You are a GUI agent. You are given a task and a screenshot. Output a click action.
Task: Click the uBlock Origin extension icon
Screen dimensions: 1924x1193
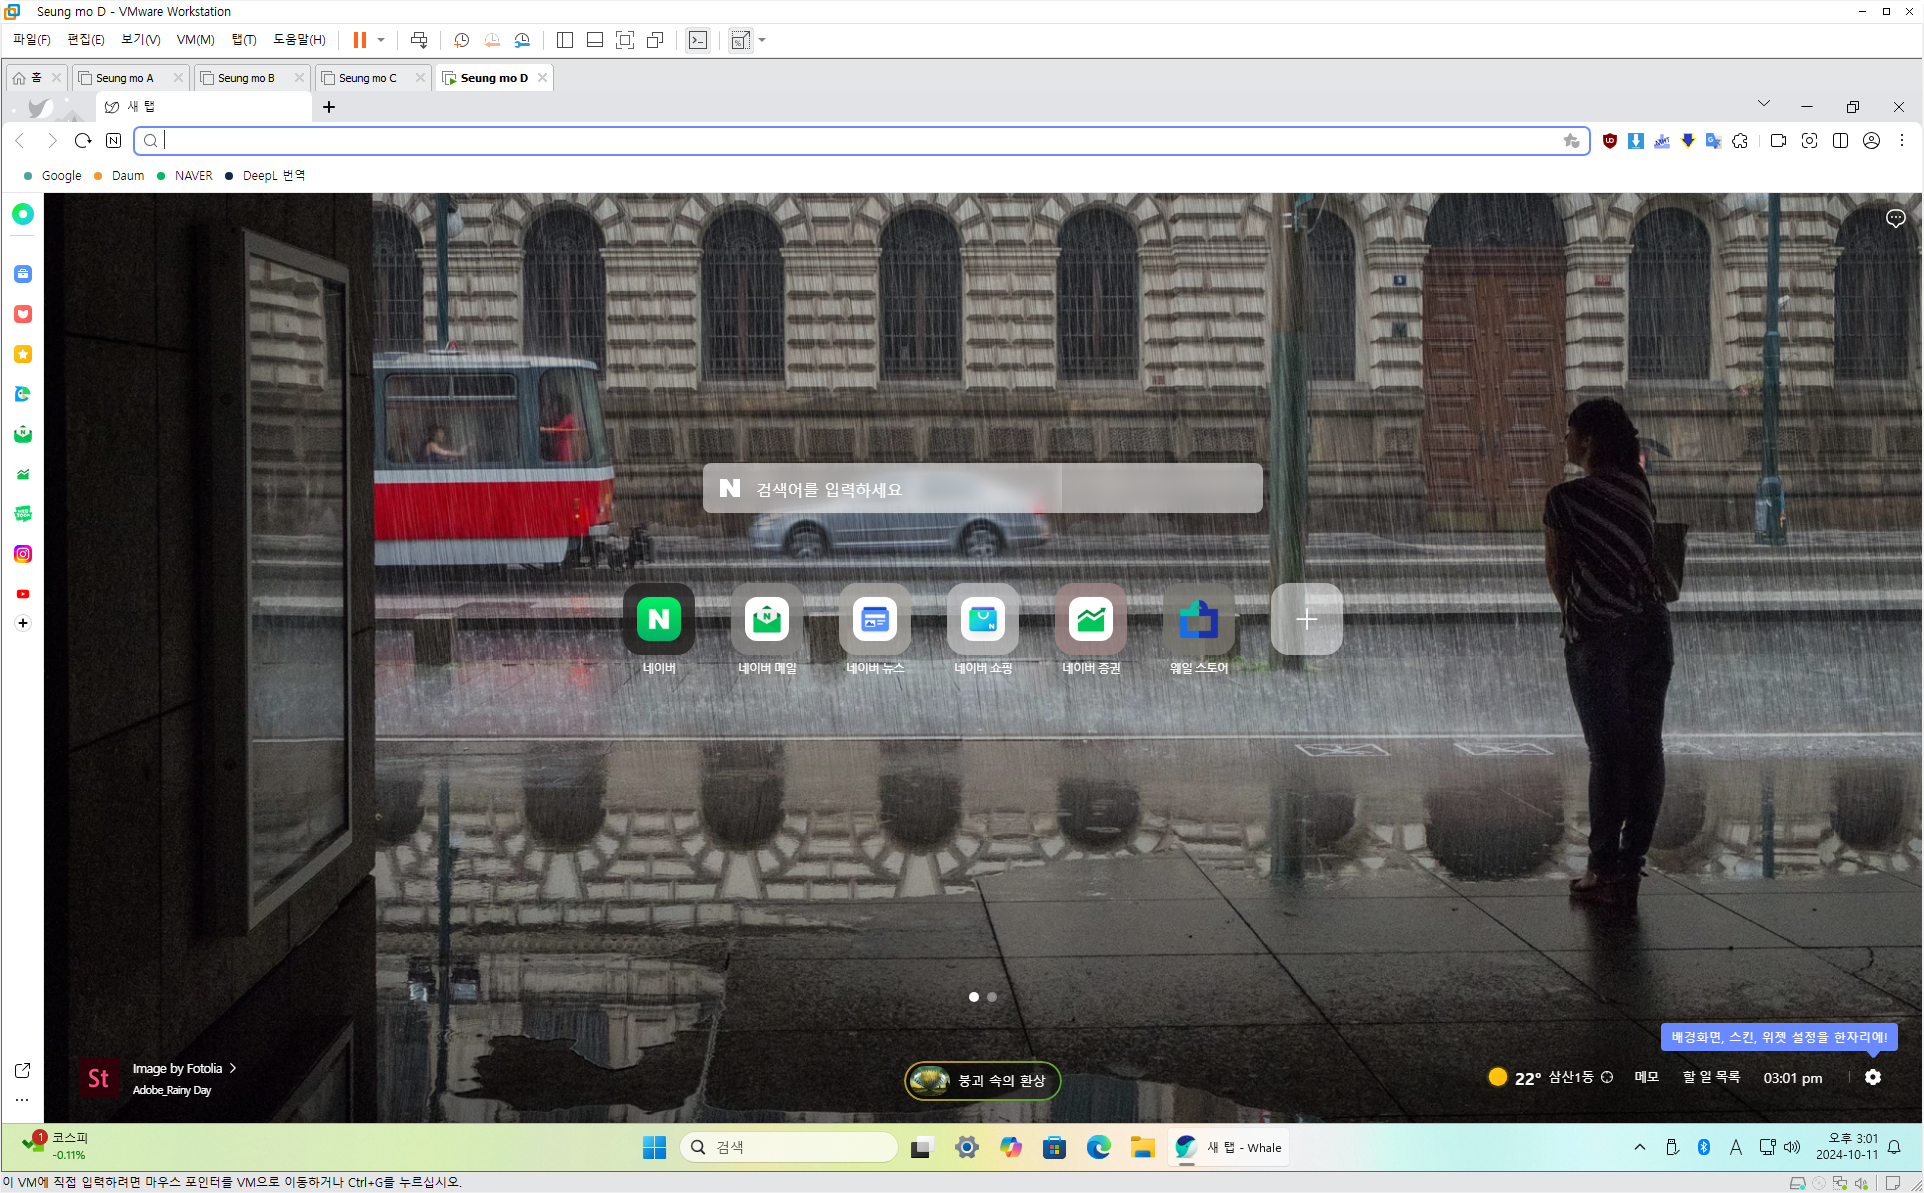(x=1609, y=141)
